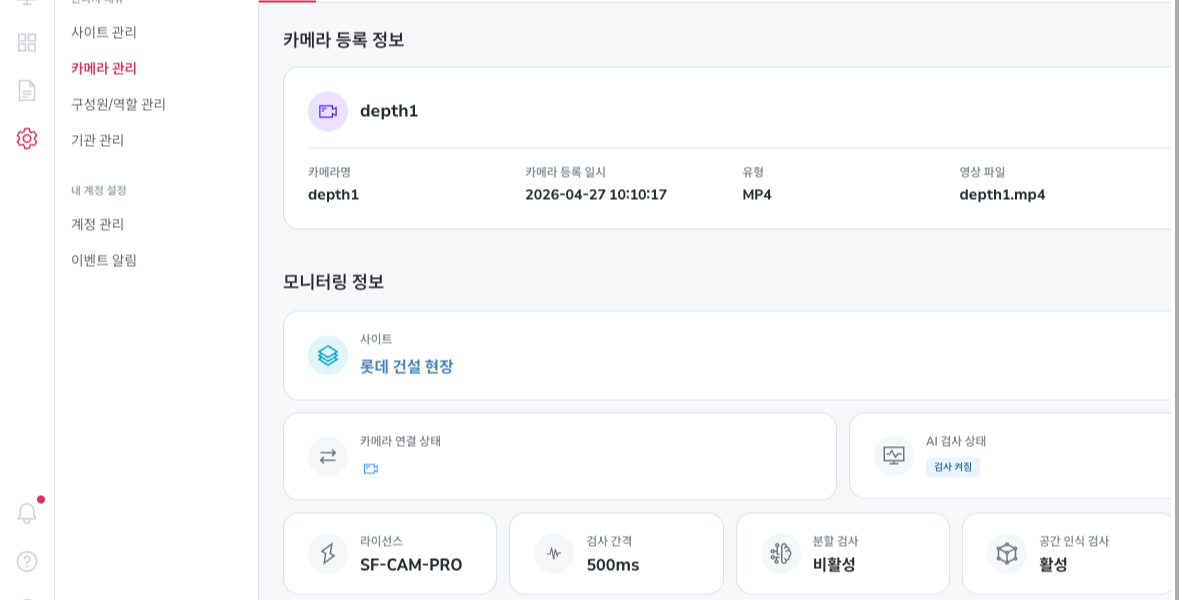
Task: Click the AI inspection monitor icon
Action: pyautogui.click(x=894, y=455)
